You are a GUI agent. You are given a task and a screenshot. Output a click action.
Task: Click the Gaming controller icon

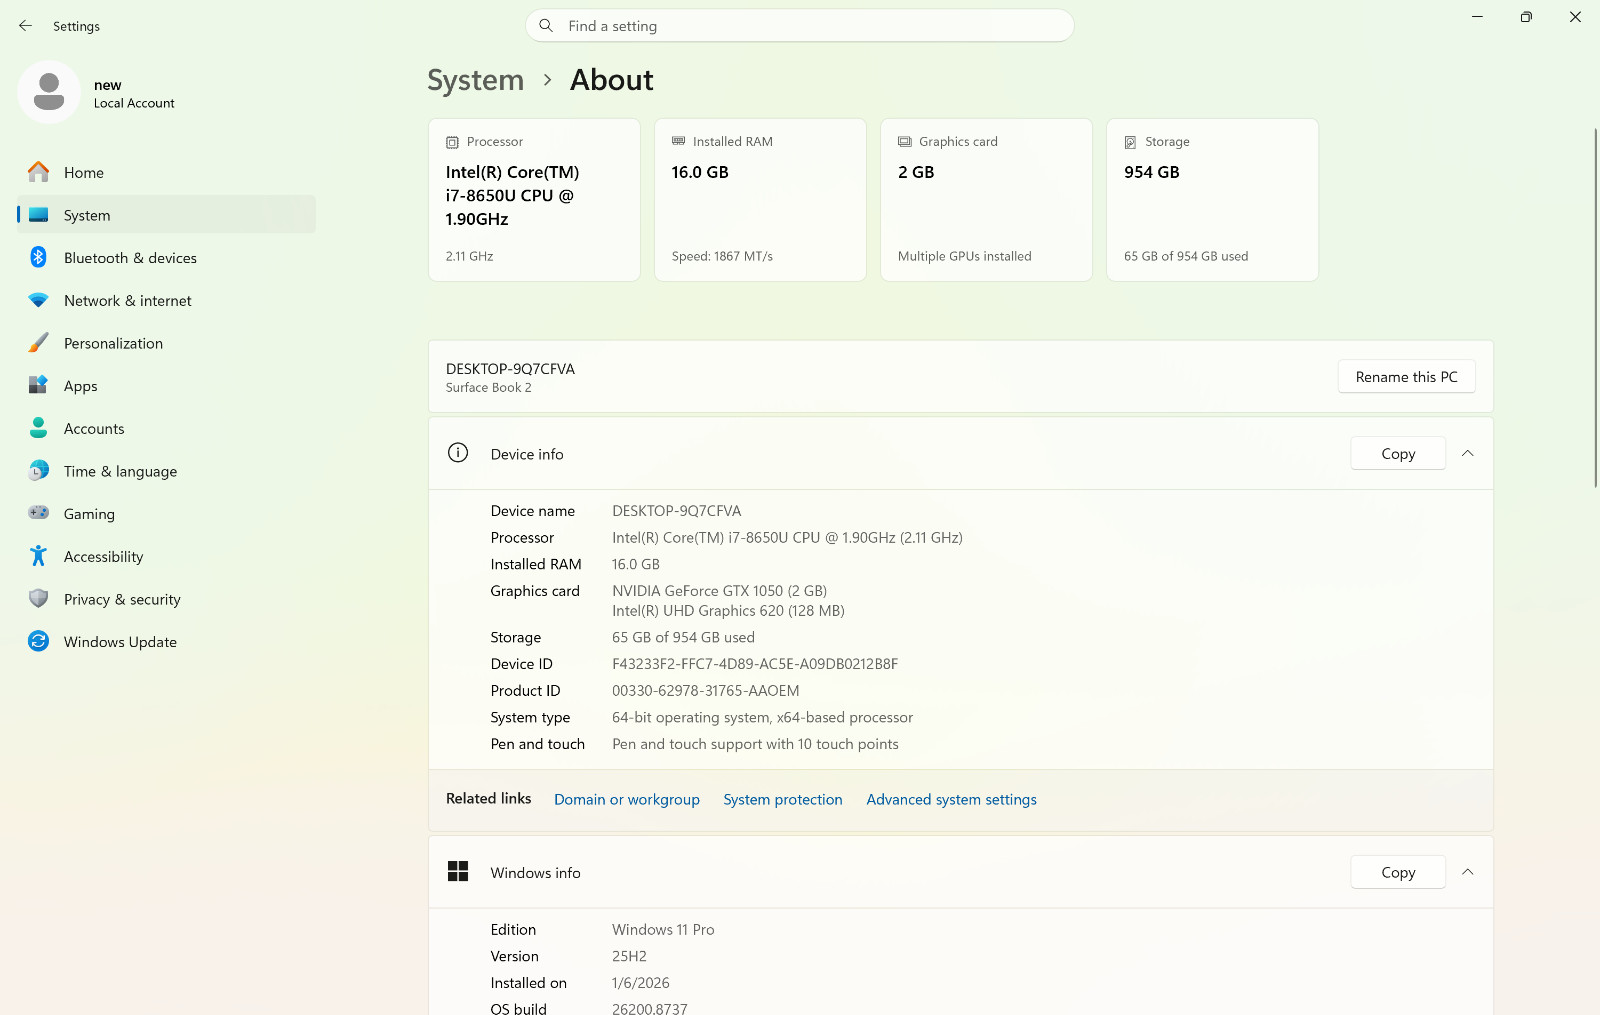click(x=38, y=513)
